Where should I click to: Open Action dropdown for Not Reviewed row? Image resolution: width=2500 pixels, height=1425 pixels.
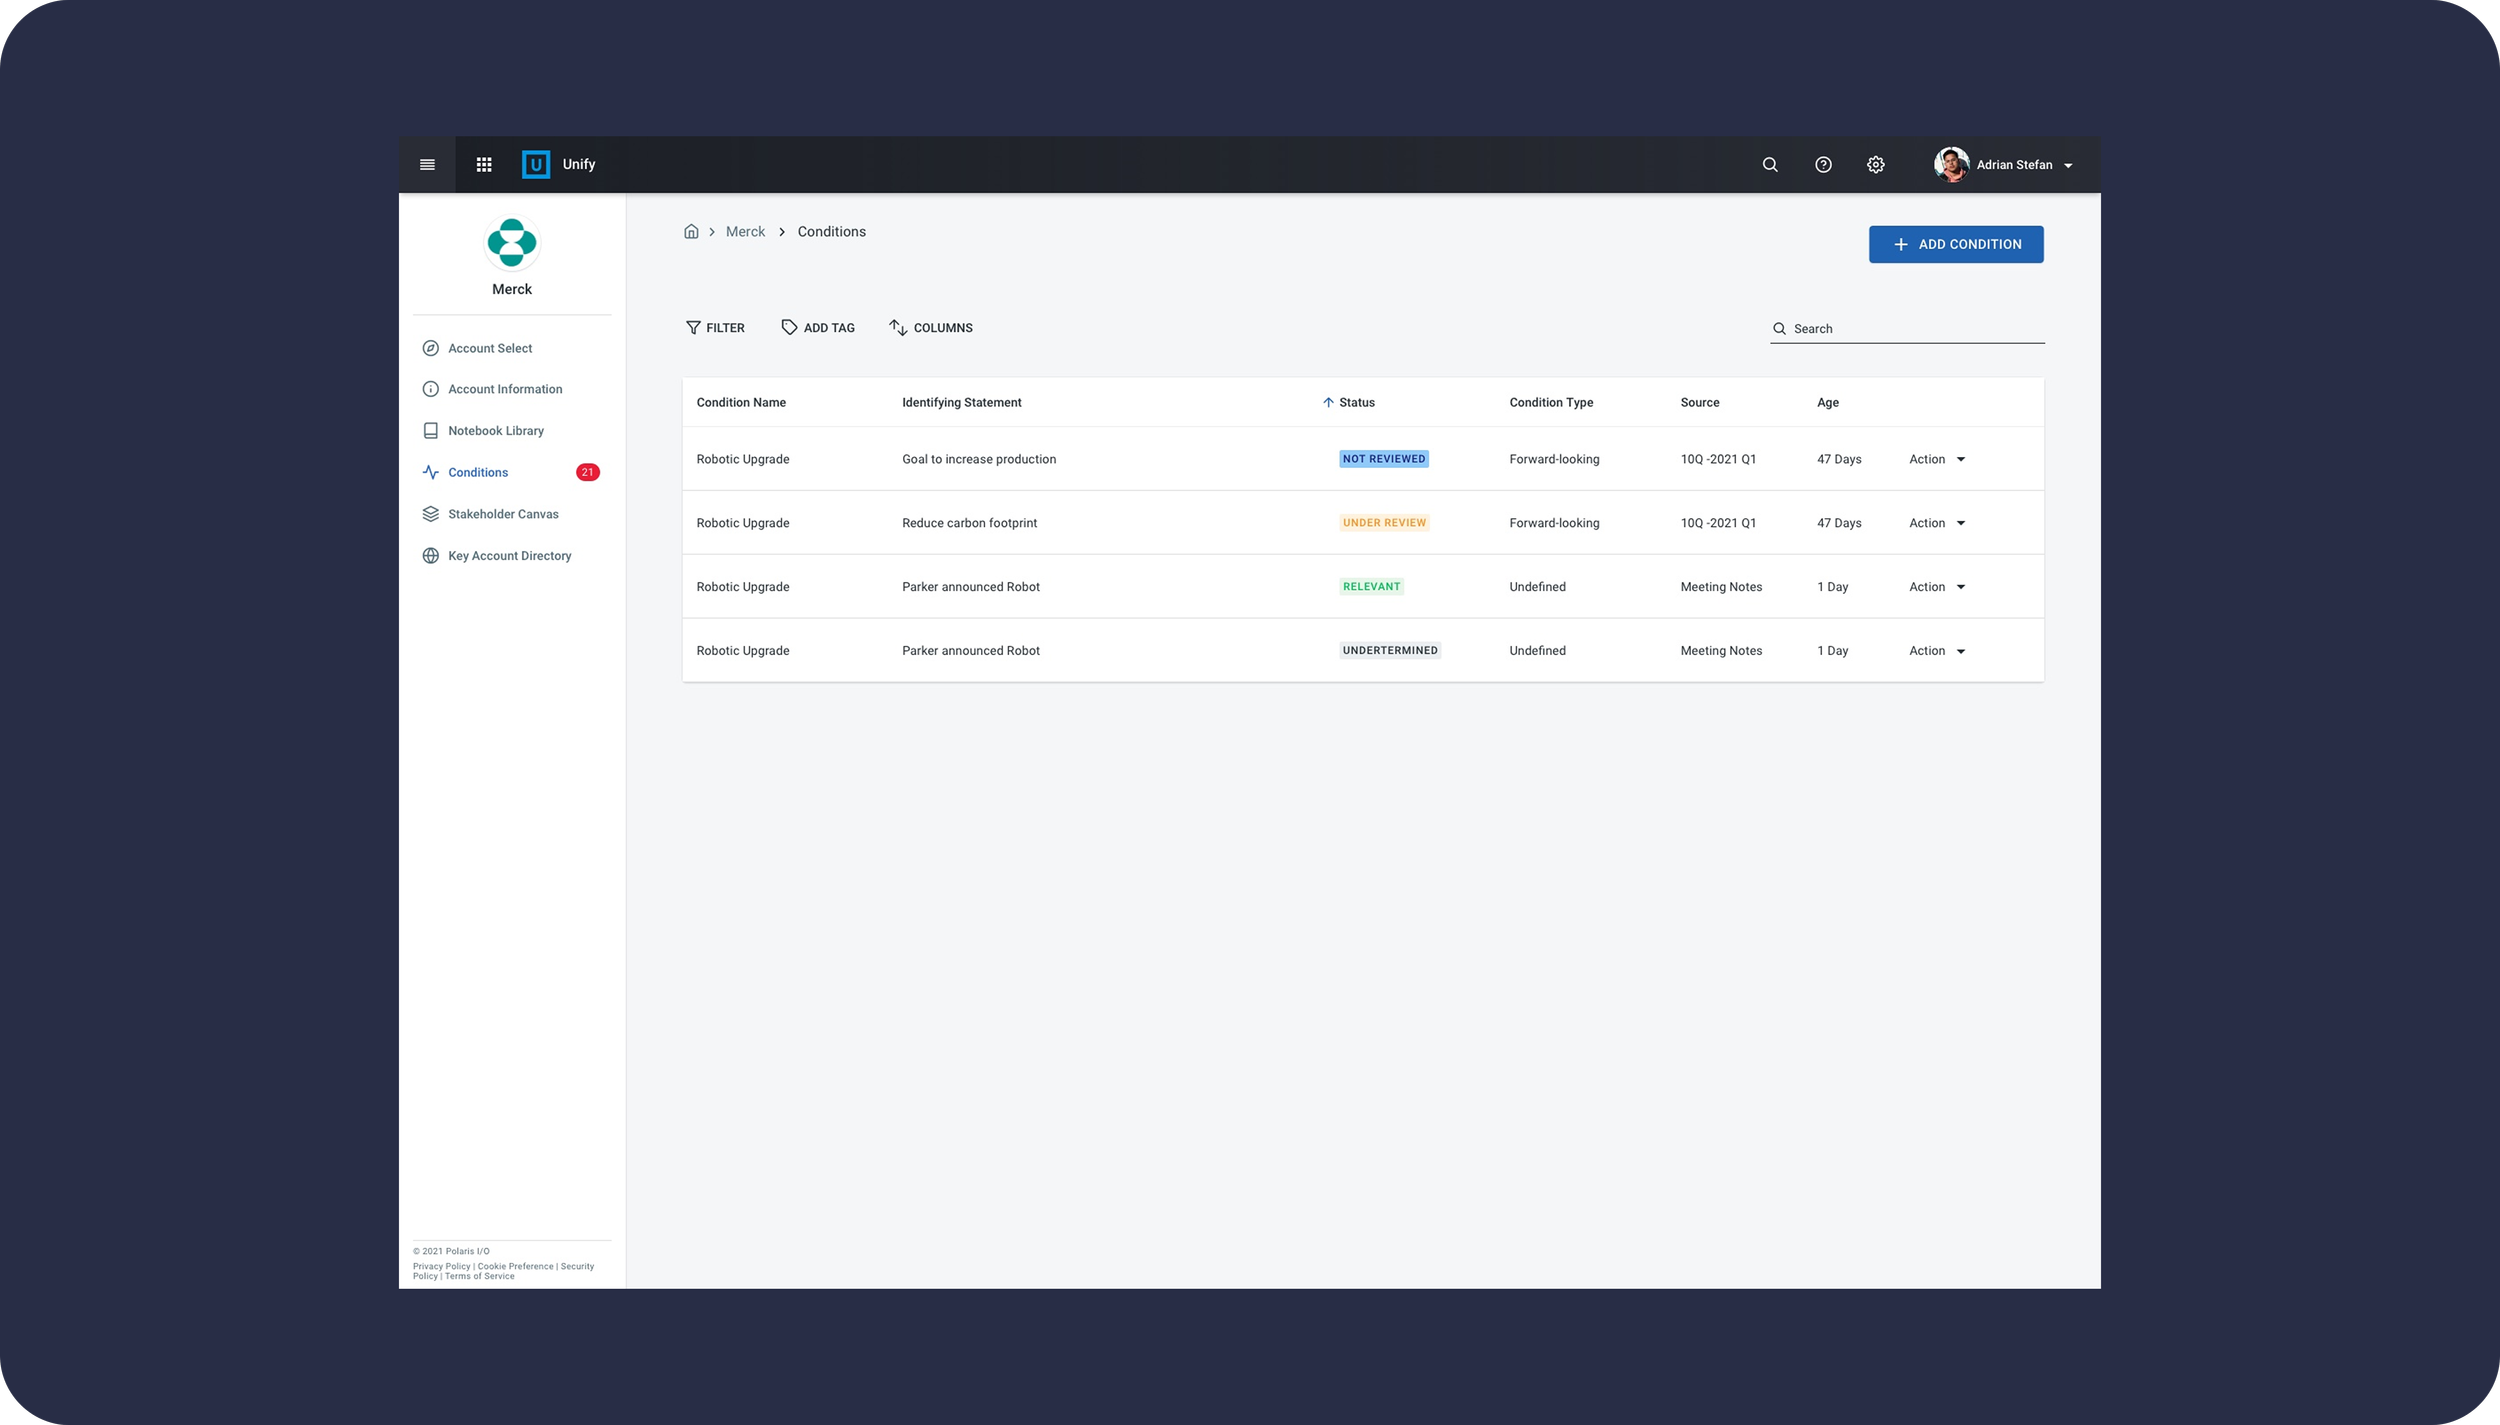[1937, 460]
